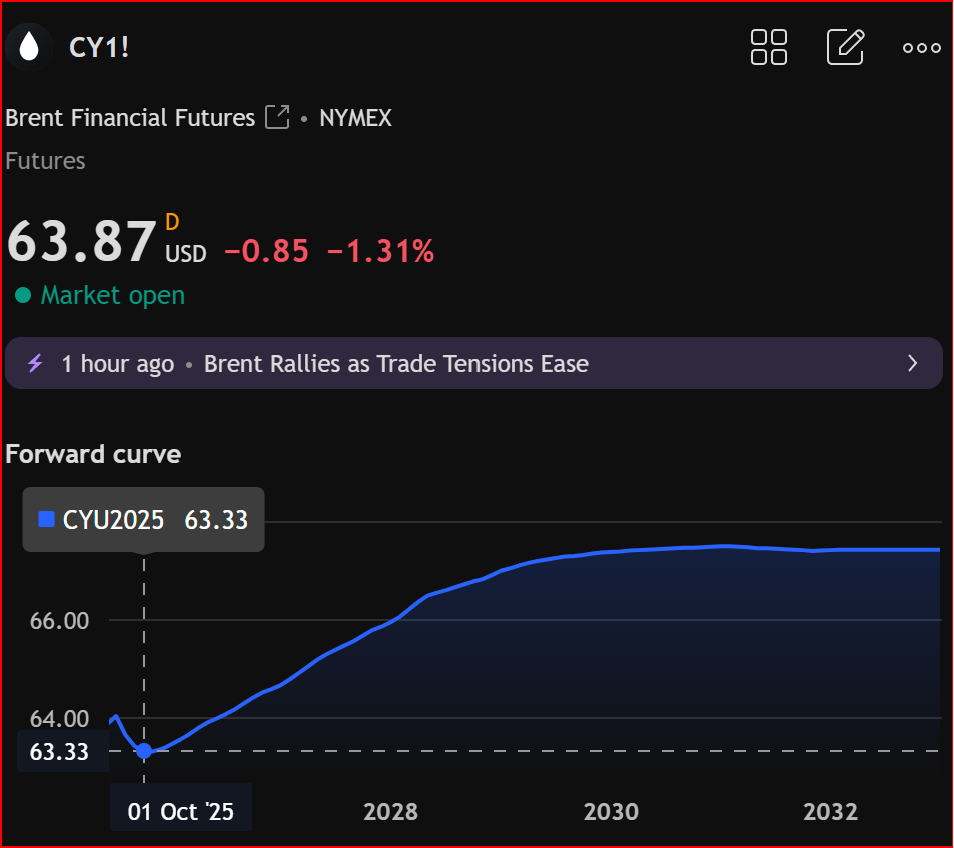Click the 66.00 price axis label
This screenshot has height=848, width=954.
point(60,621)
